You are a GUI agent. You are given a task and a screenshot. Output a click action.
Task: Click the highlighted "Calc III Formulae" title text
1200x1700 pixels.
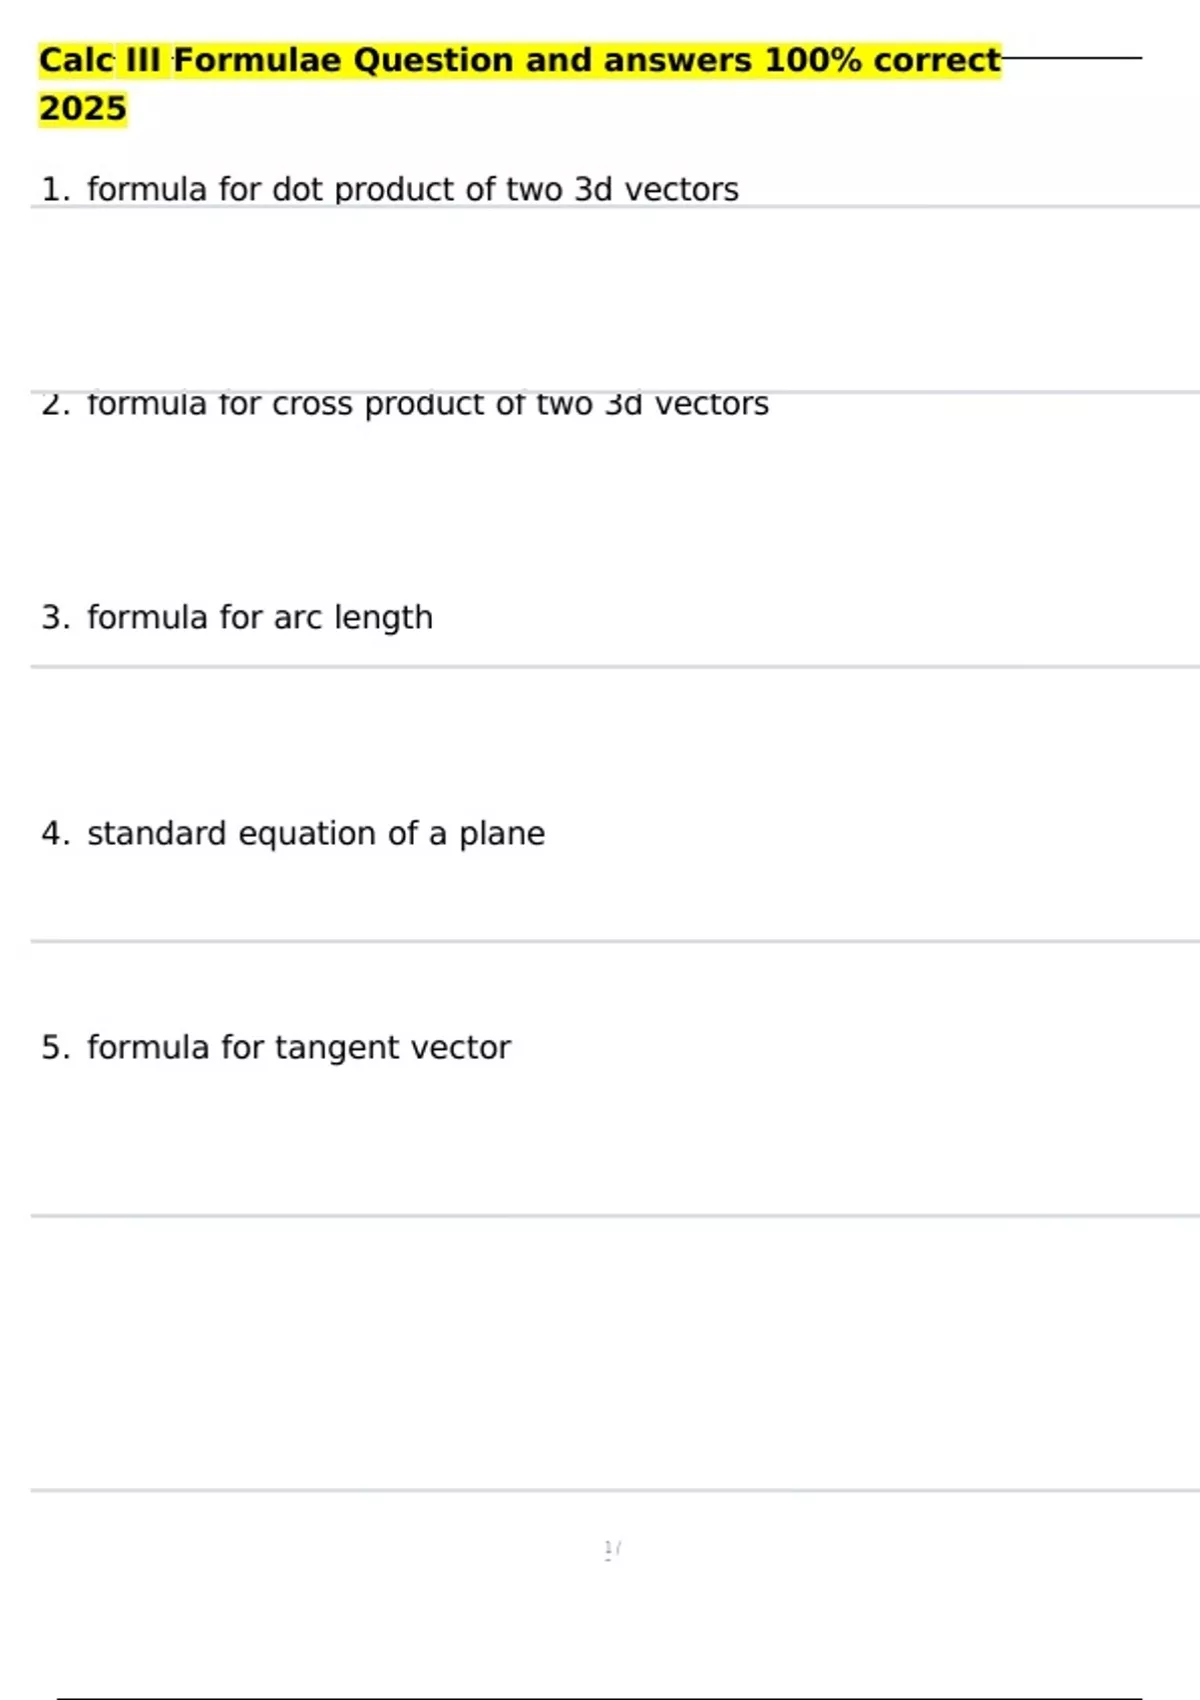(190, 61)
